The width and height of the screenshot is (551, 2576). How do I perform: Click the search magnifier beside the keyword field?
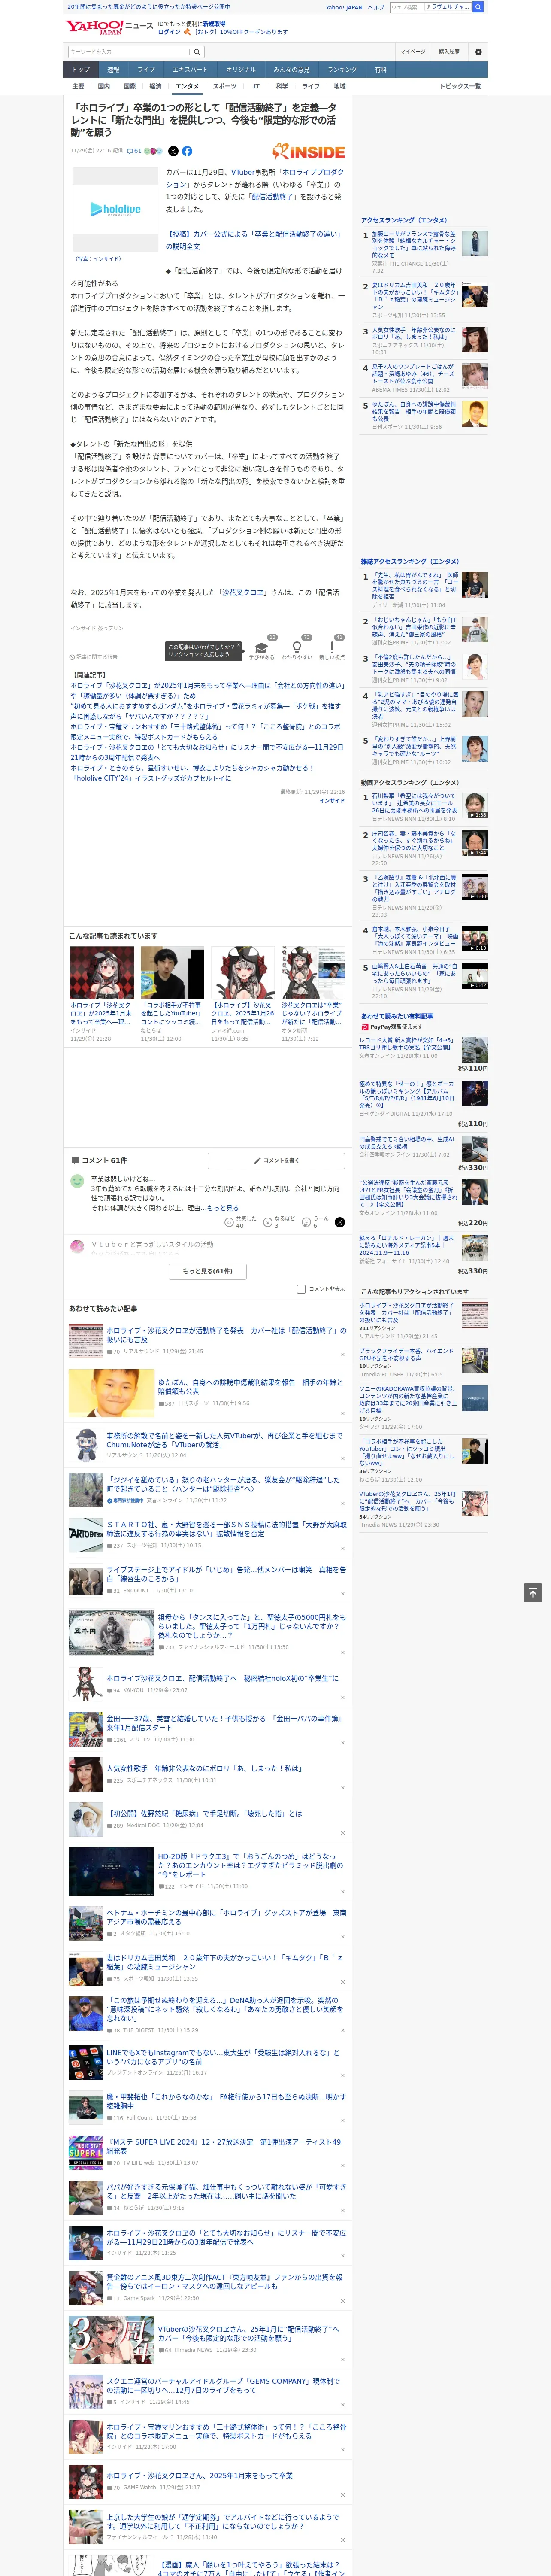click(x=197, y=52)
